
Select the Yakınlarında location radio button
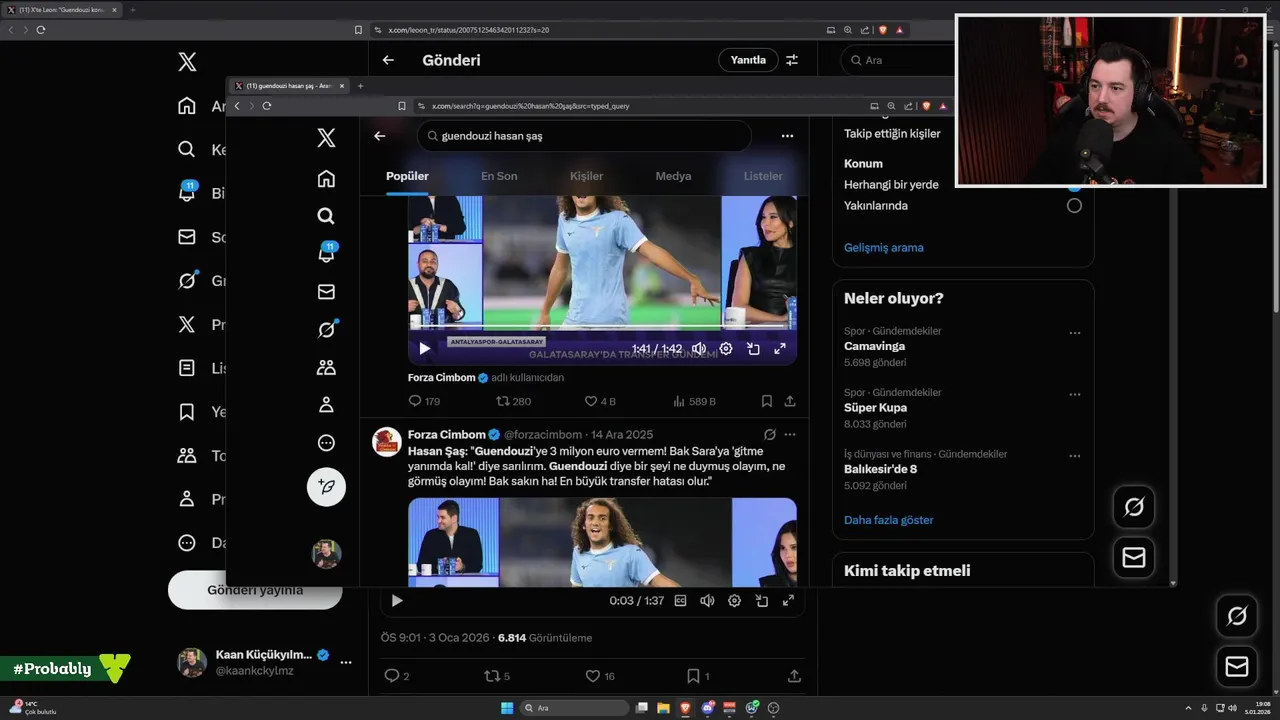click(1074, 206)
